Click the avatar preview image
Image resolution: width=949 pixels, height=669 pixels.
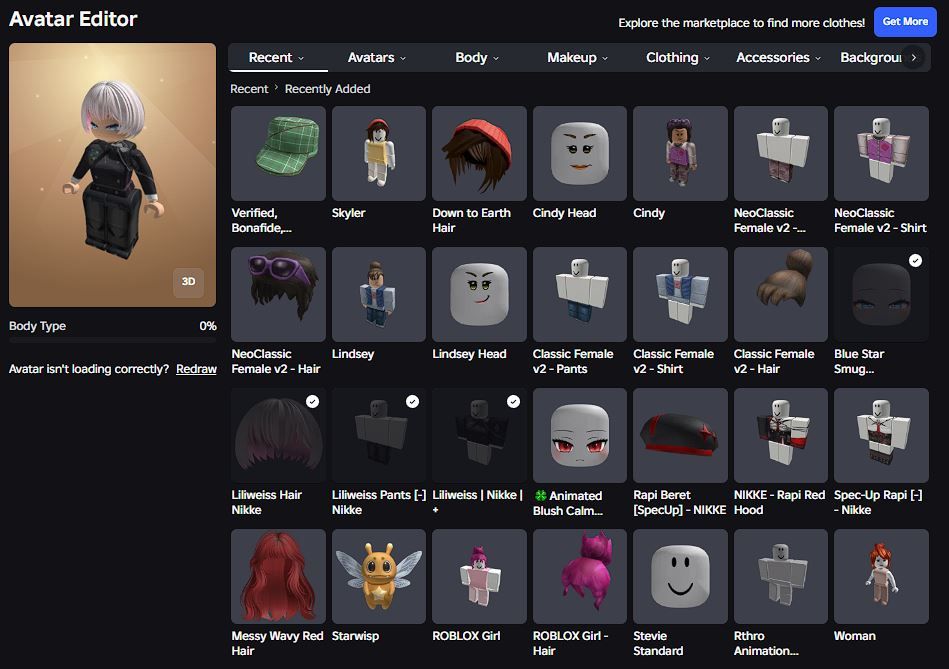pos(113,175)
